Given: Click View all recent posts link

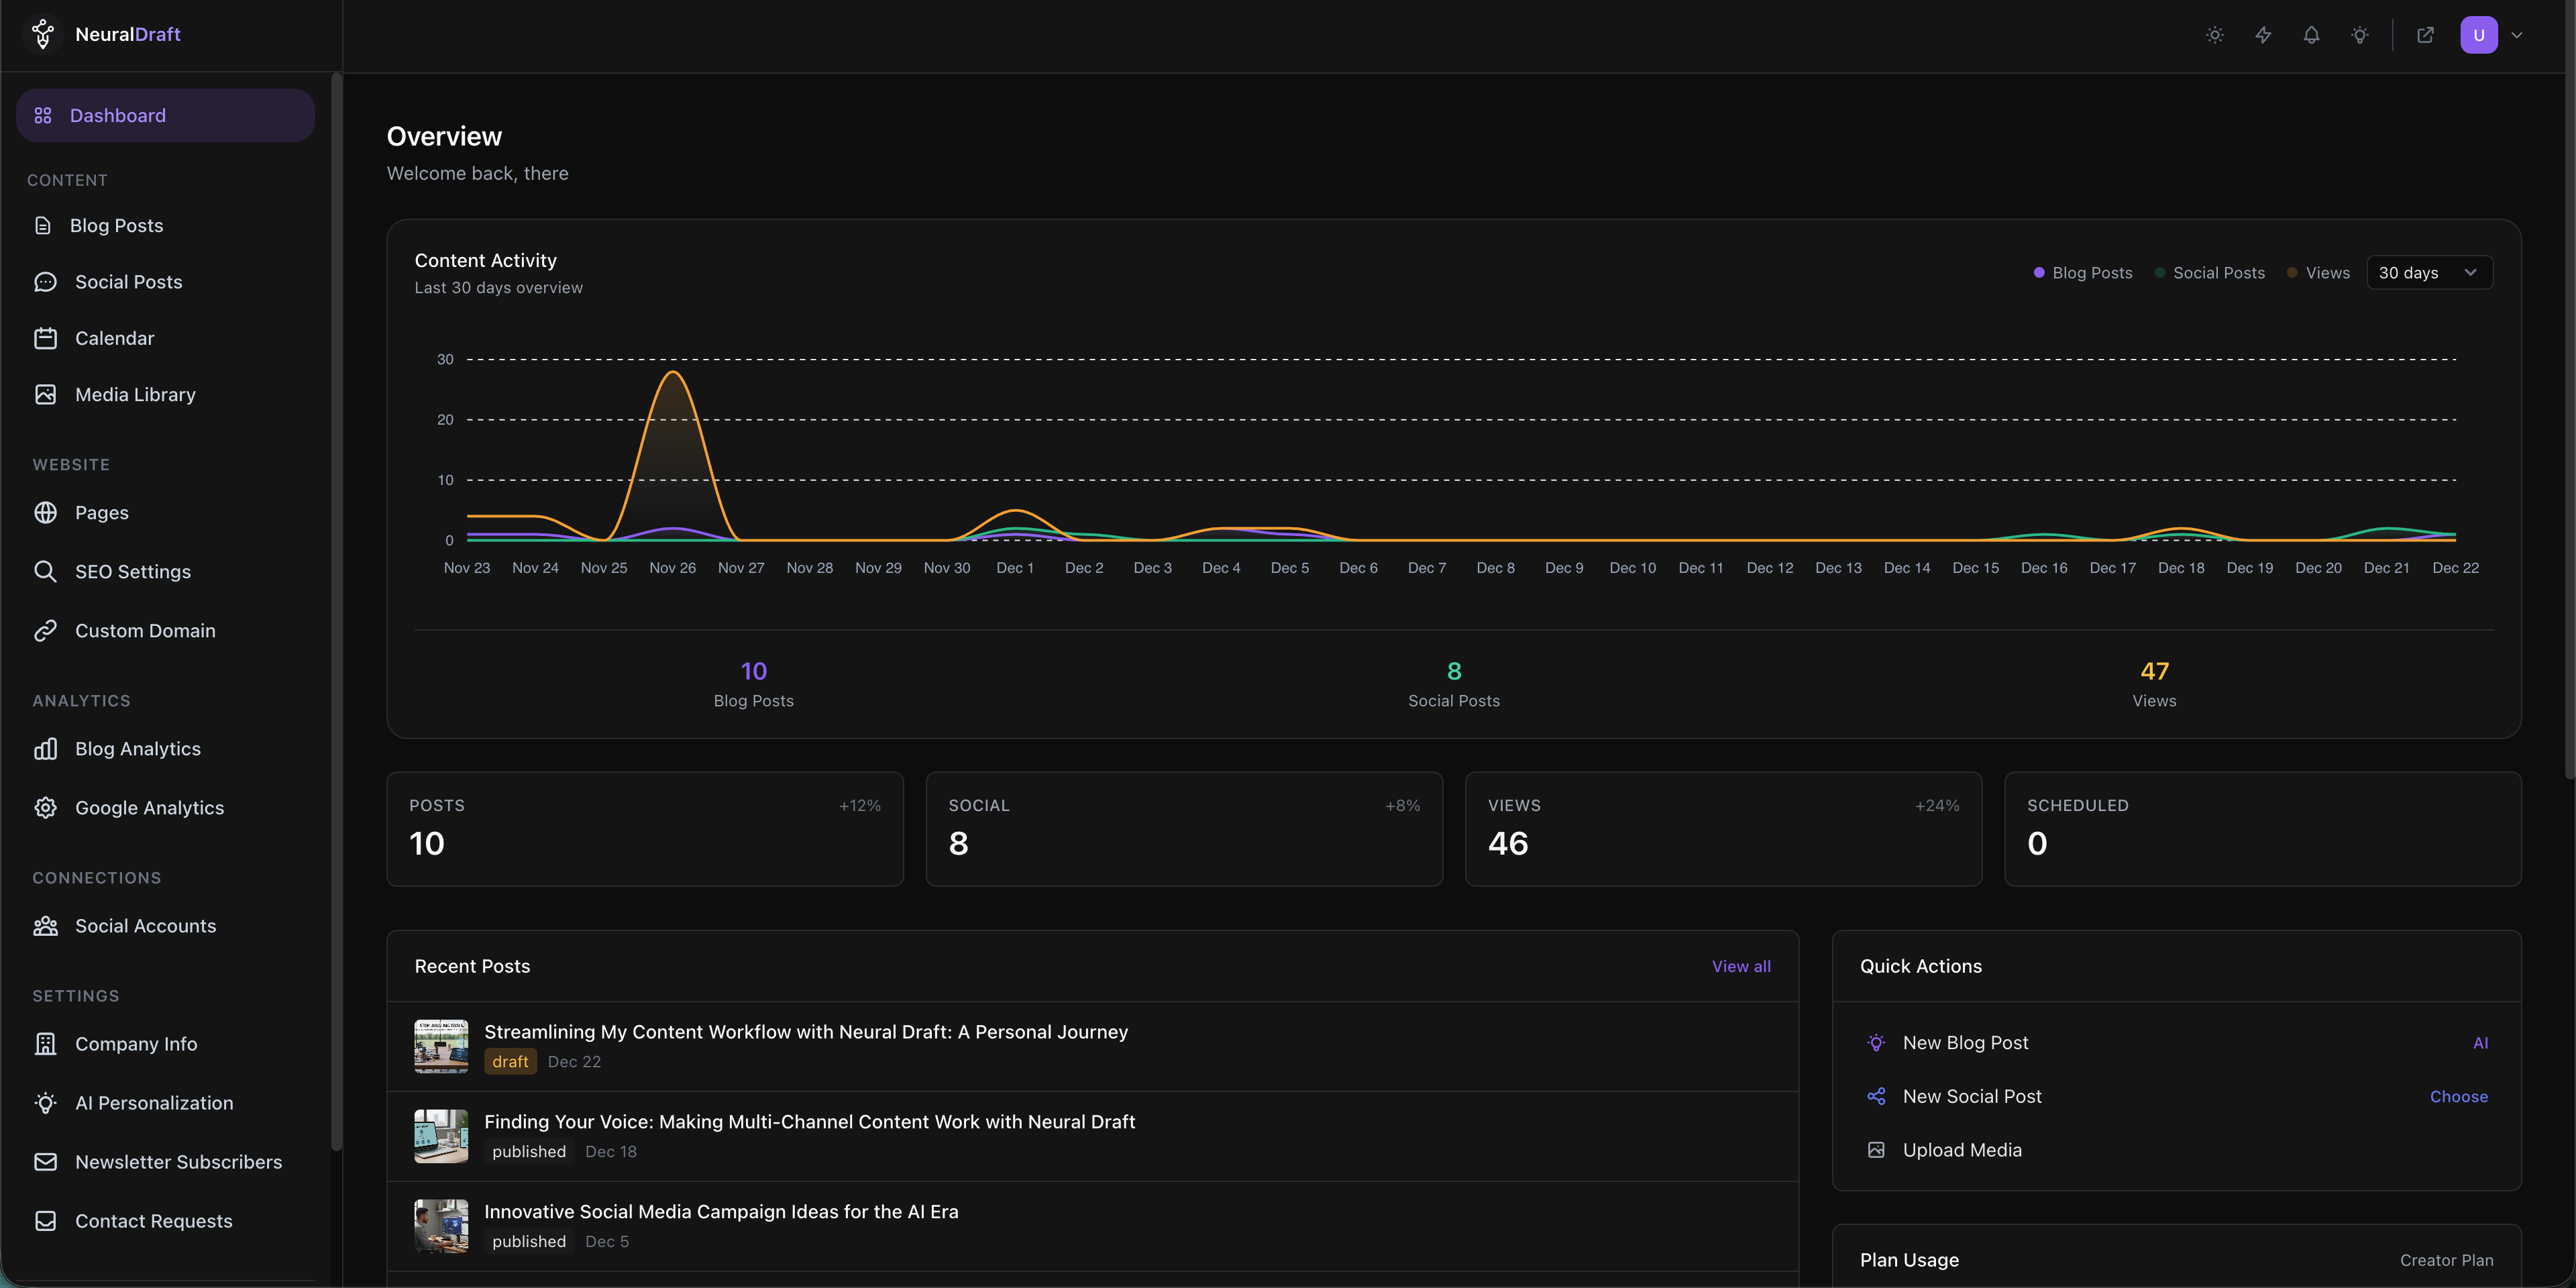Looking at the screenshot, I should point(1741,967).
